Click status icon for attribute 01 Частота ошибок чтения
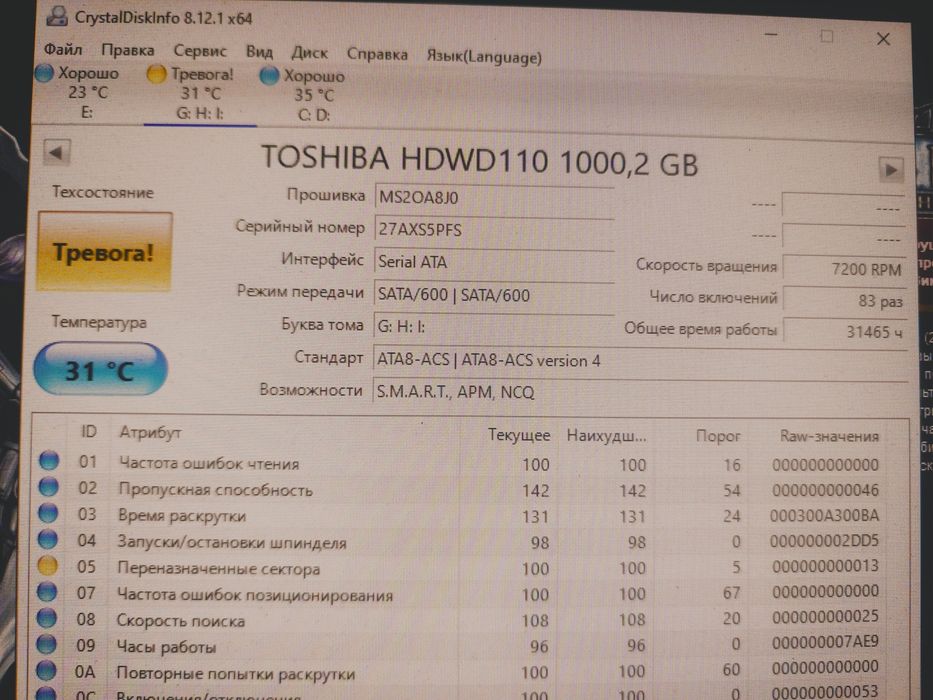The height and width of the screenshot is (700, 933). click(49, 460)
